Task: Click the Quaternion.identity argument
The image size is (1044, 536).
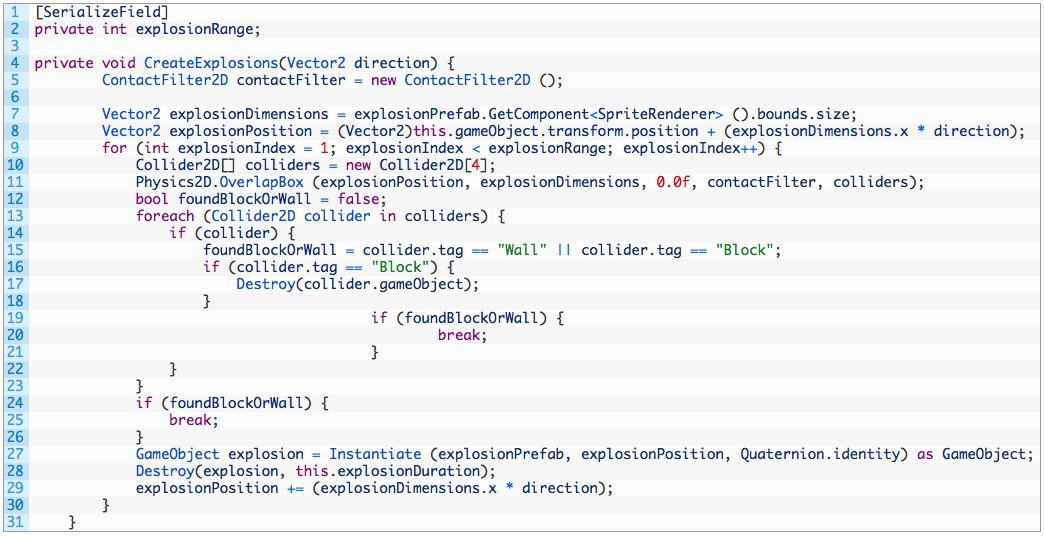Action: pyautogui.click(x=823, y=454)
